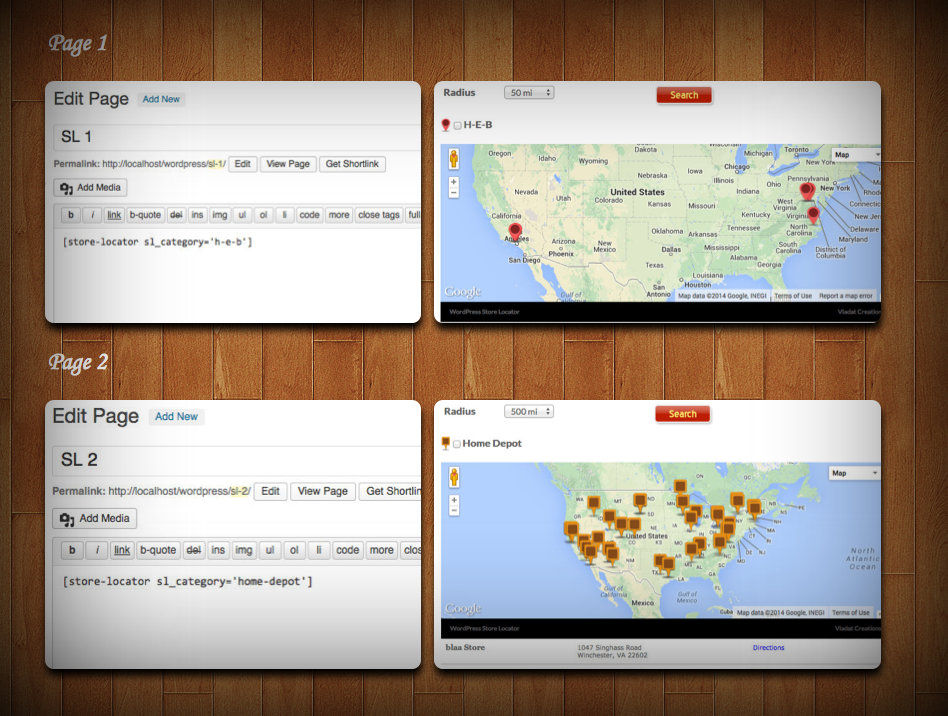
Task: Open the 500 mi radius dropdown
Action: (529, 412)
